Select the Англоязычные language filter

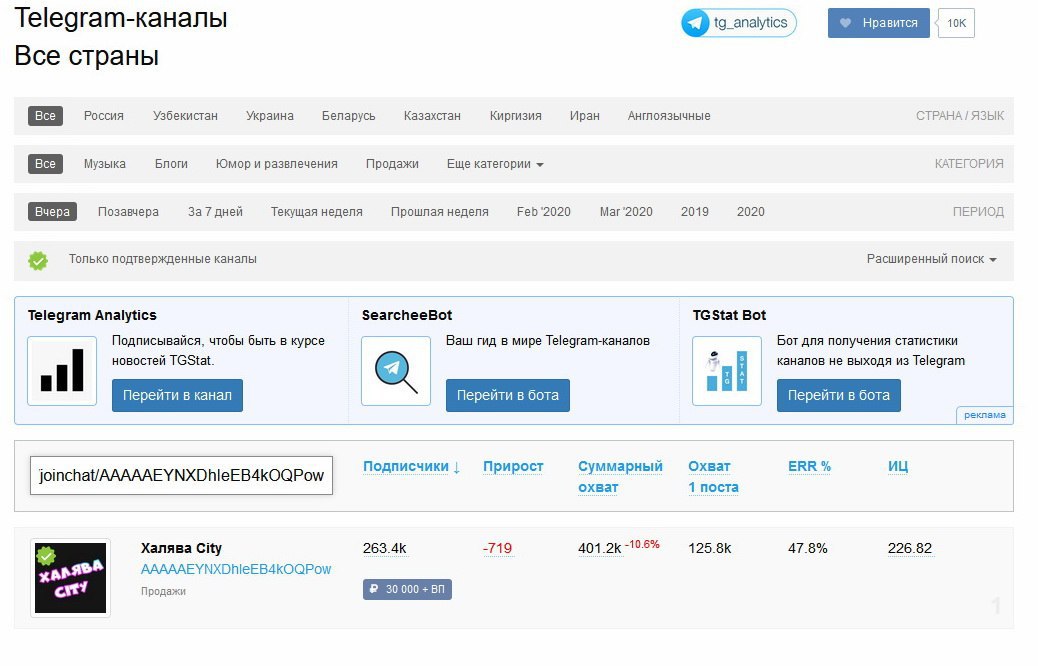coord(669,116)
